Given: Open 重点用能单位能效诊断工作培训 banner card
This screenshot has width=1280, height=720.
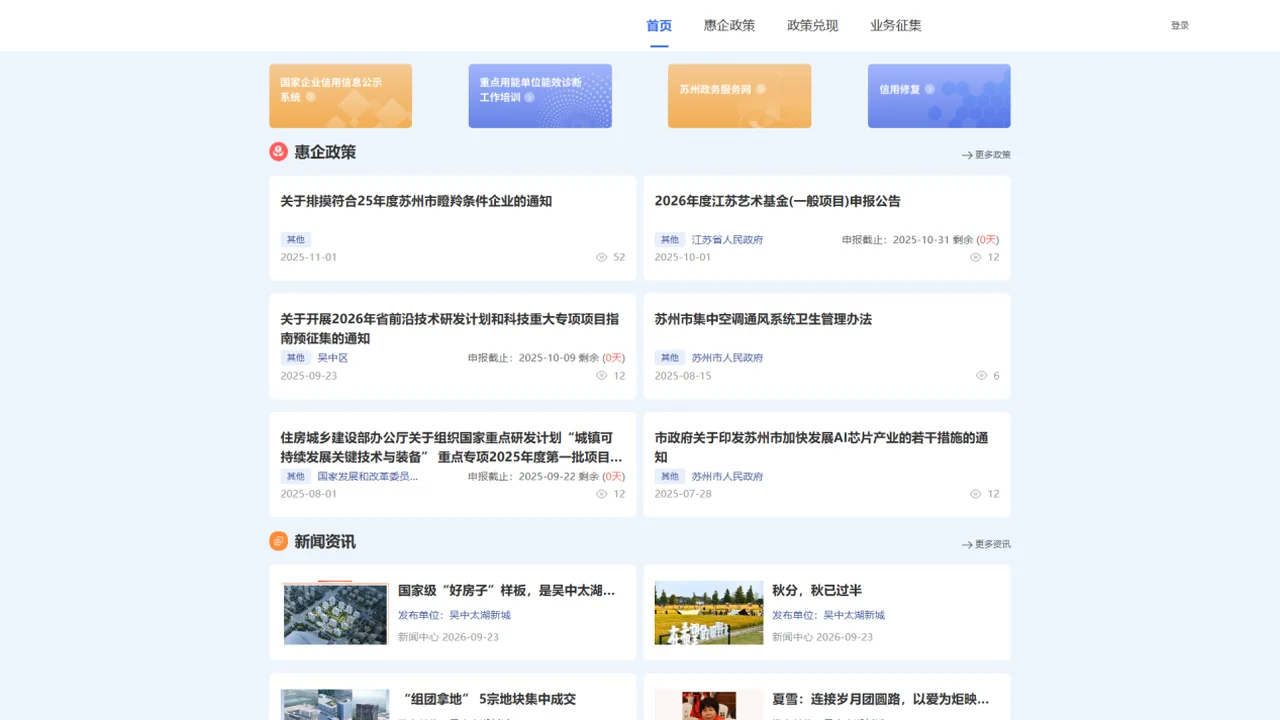Looking at the screenshot, I should point(540,96).
